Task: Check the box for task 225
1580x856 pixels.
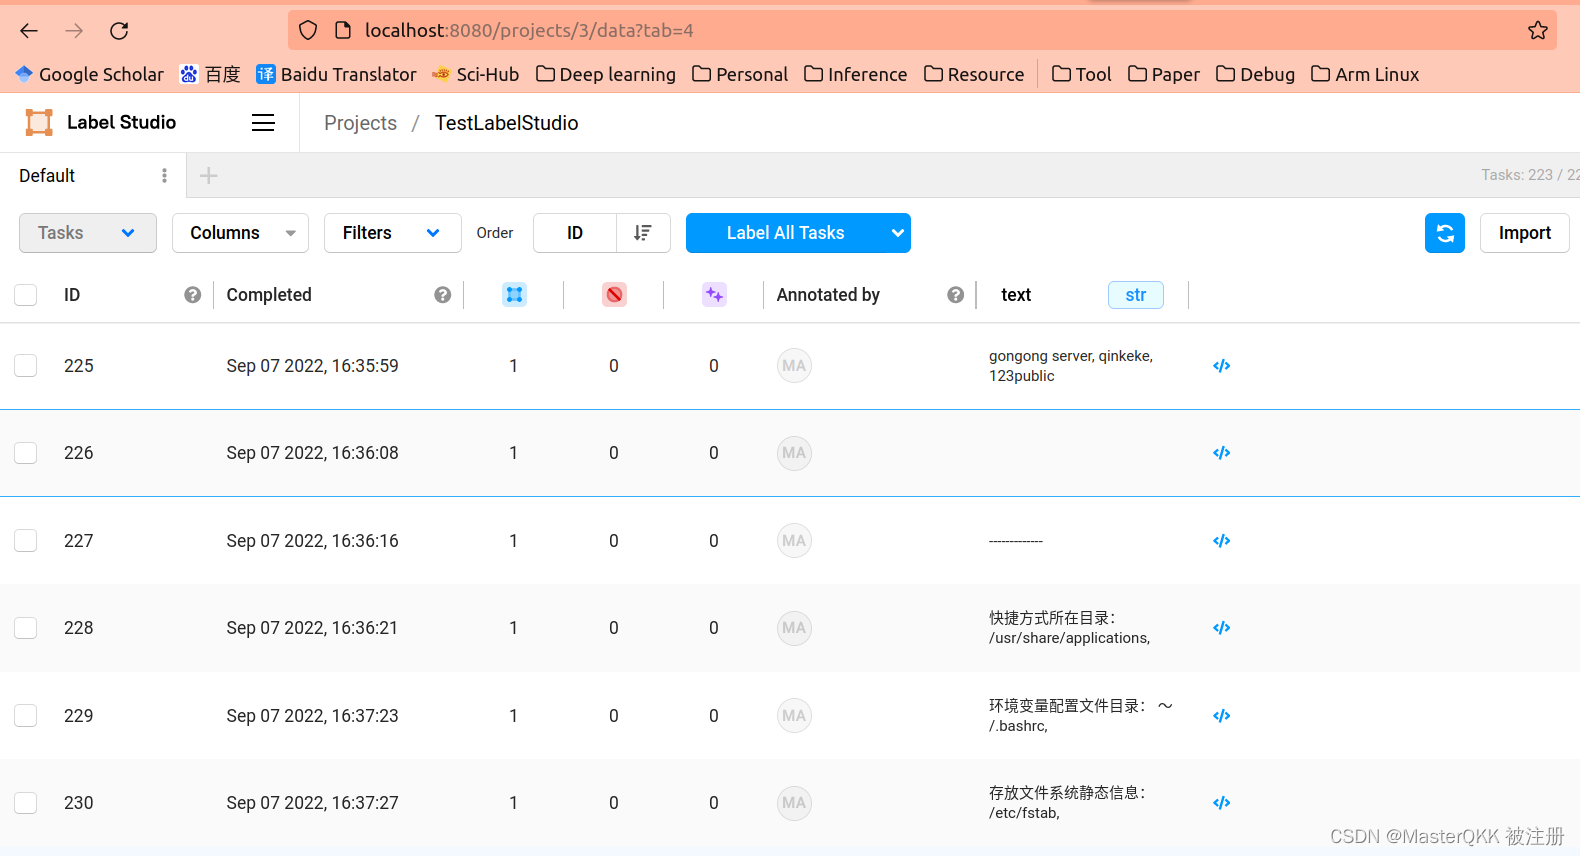Action: pos(26,366)
